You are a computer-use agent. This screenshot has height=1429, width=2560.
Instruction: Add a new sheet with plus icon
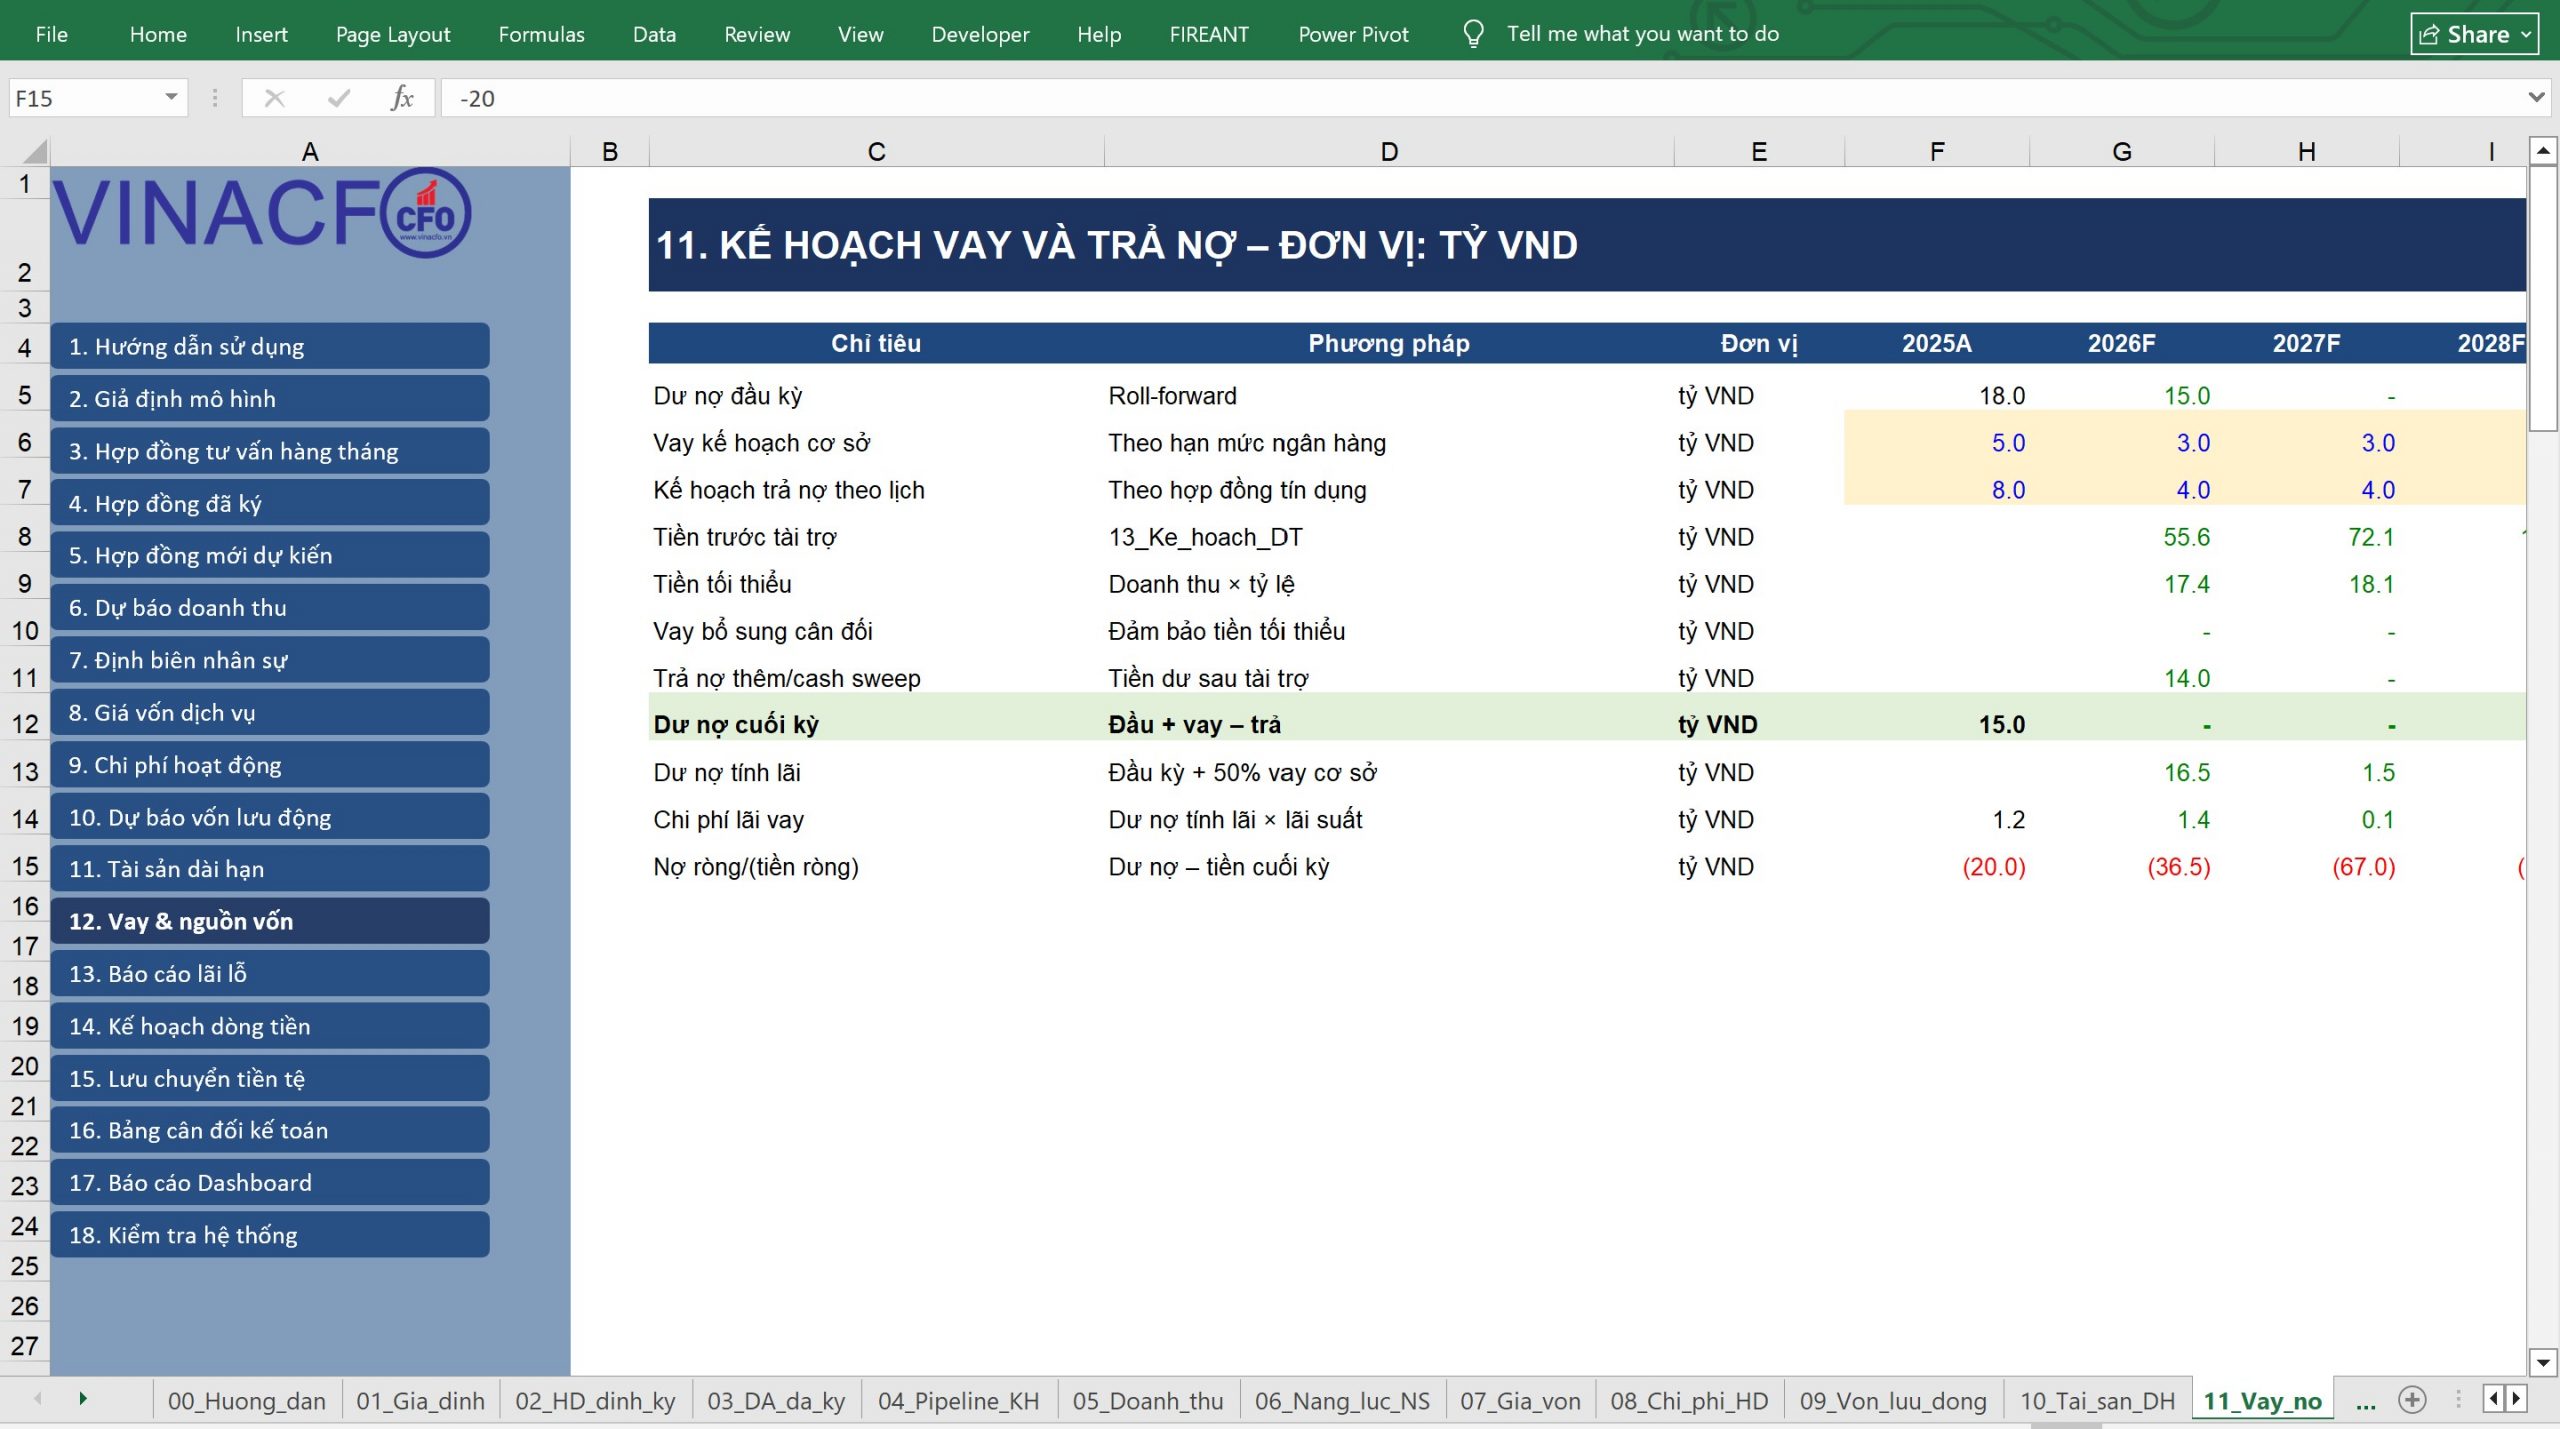(x=2412, y=1400)
